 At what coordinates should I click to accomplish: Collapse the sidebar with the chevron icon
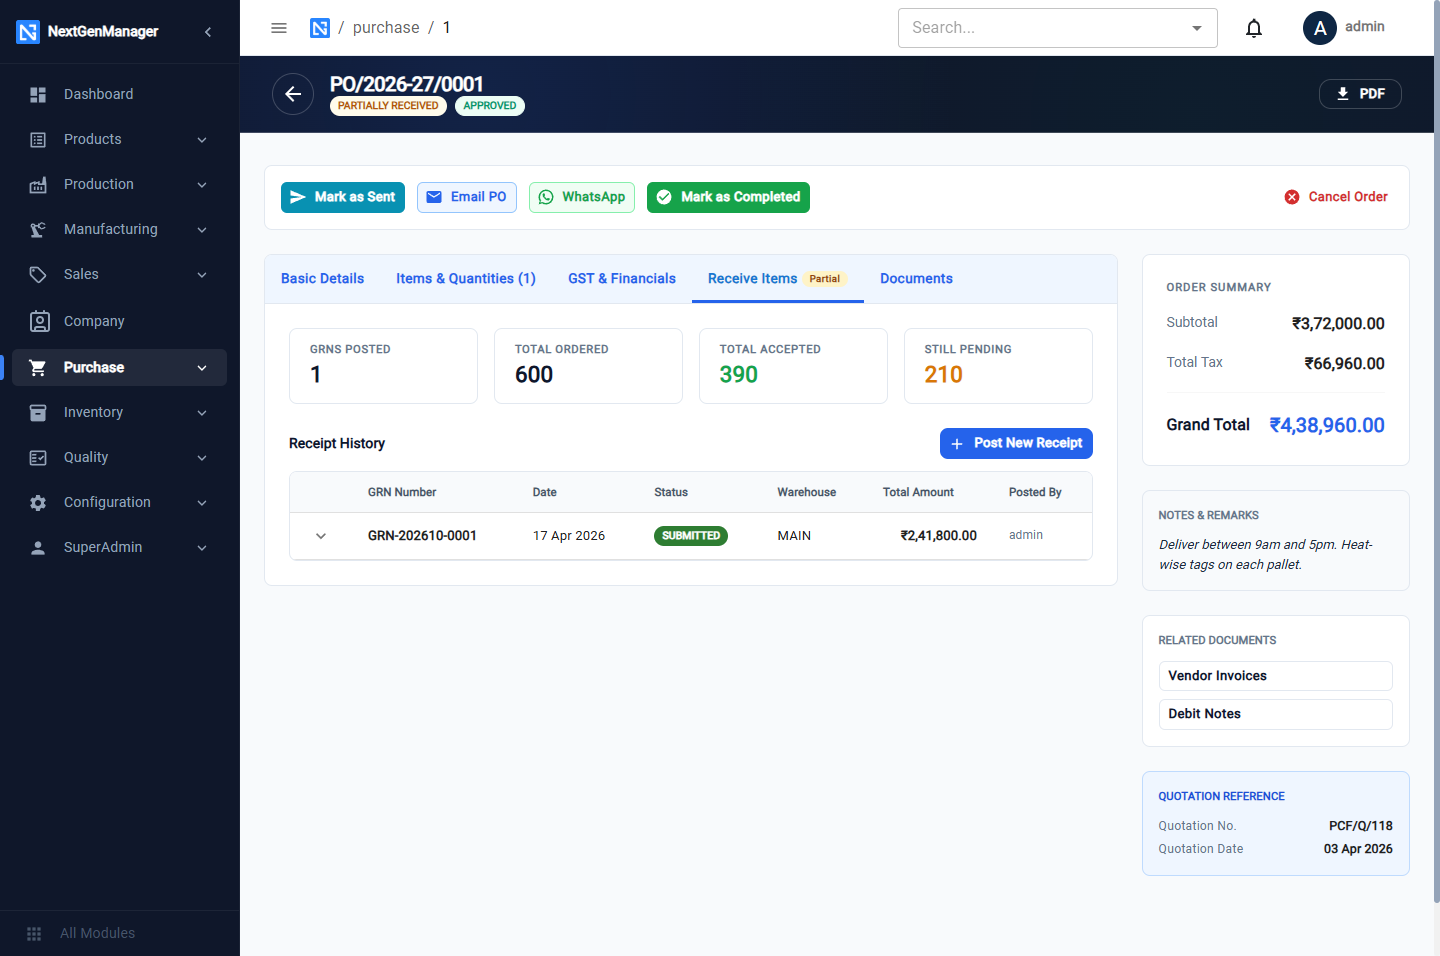click(208, 32)
